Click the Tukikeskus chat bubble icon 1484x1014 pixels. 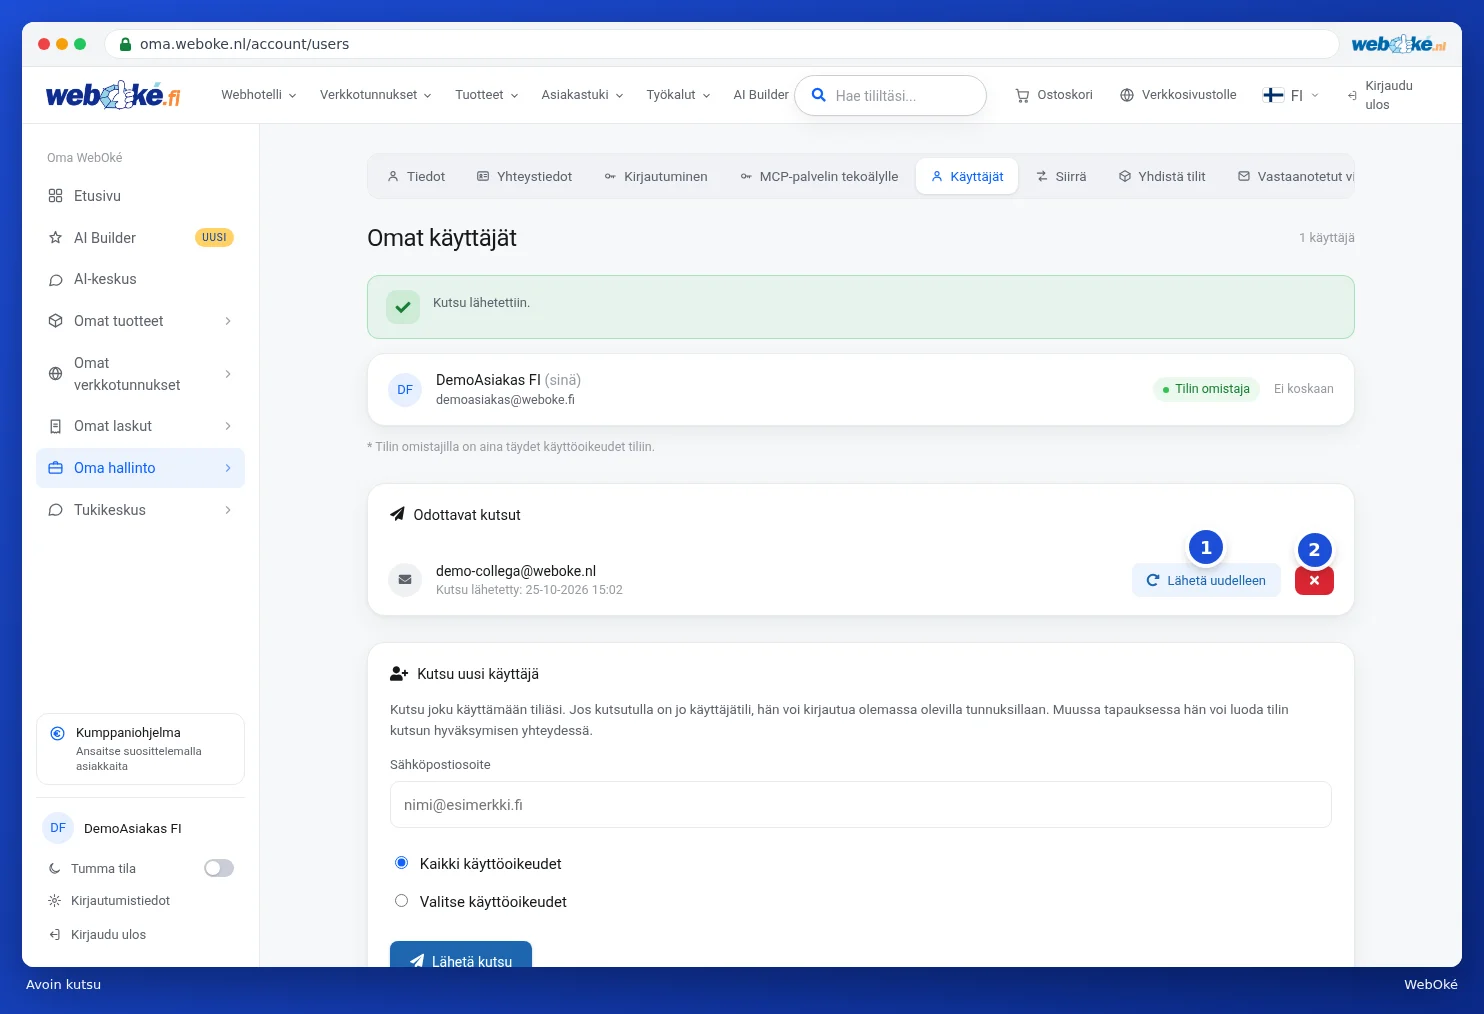[55, 510]
